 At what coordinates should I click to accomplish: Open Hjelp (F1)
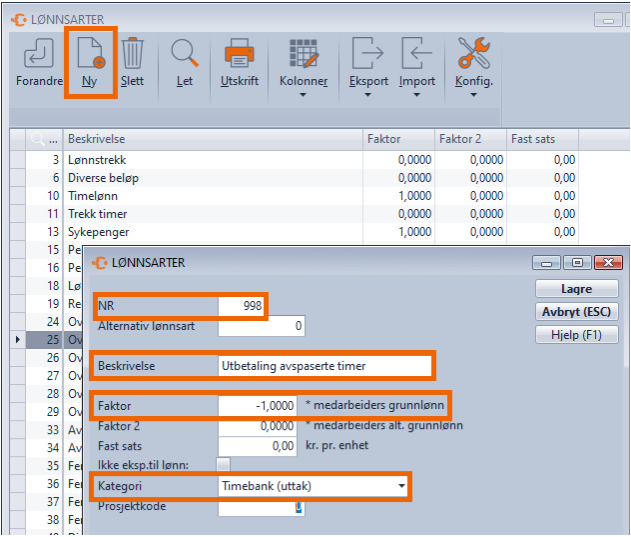click(576, 335)
